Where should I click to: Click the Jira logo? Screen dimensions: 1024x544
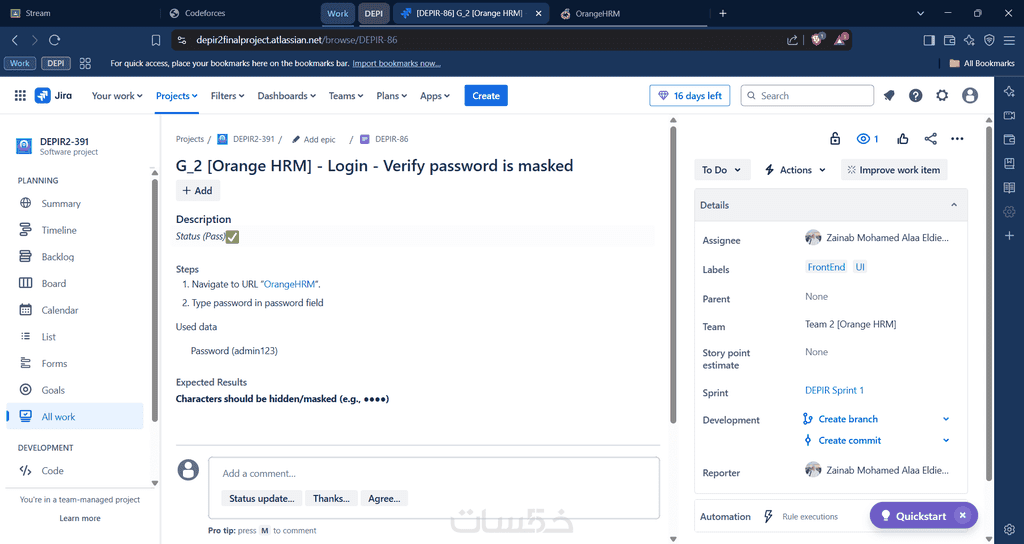pos(54,95)
